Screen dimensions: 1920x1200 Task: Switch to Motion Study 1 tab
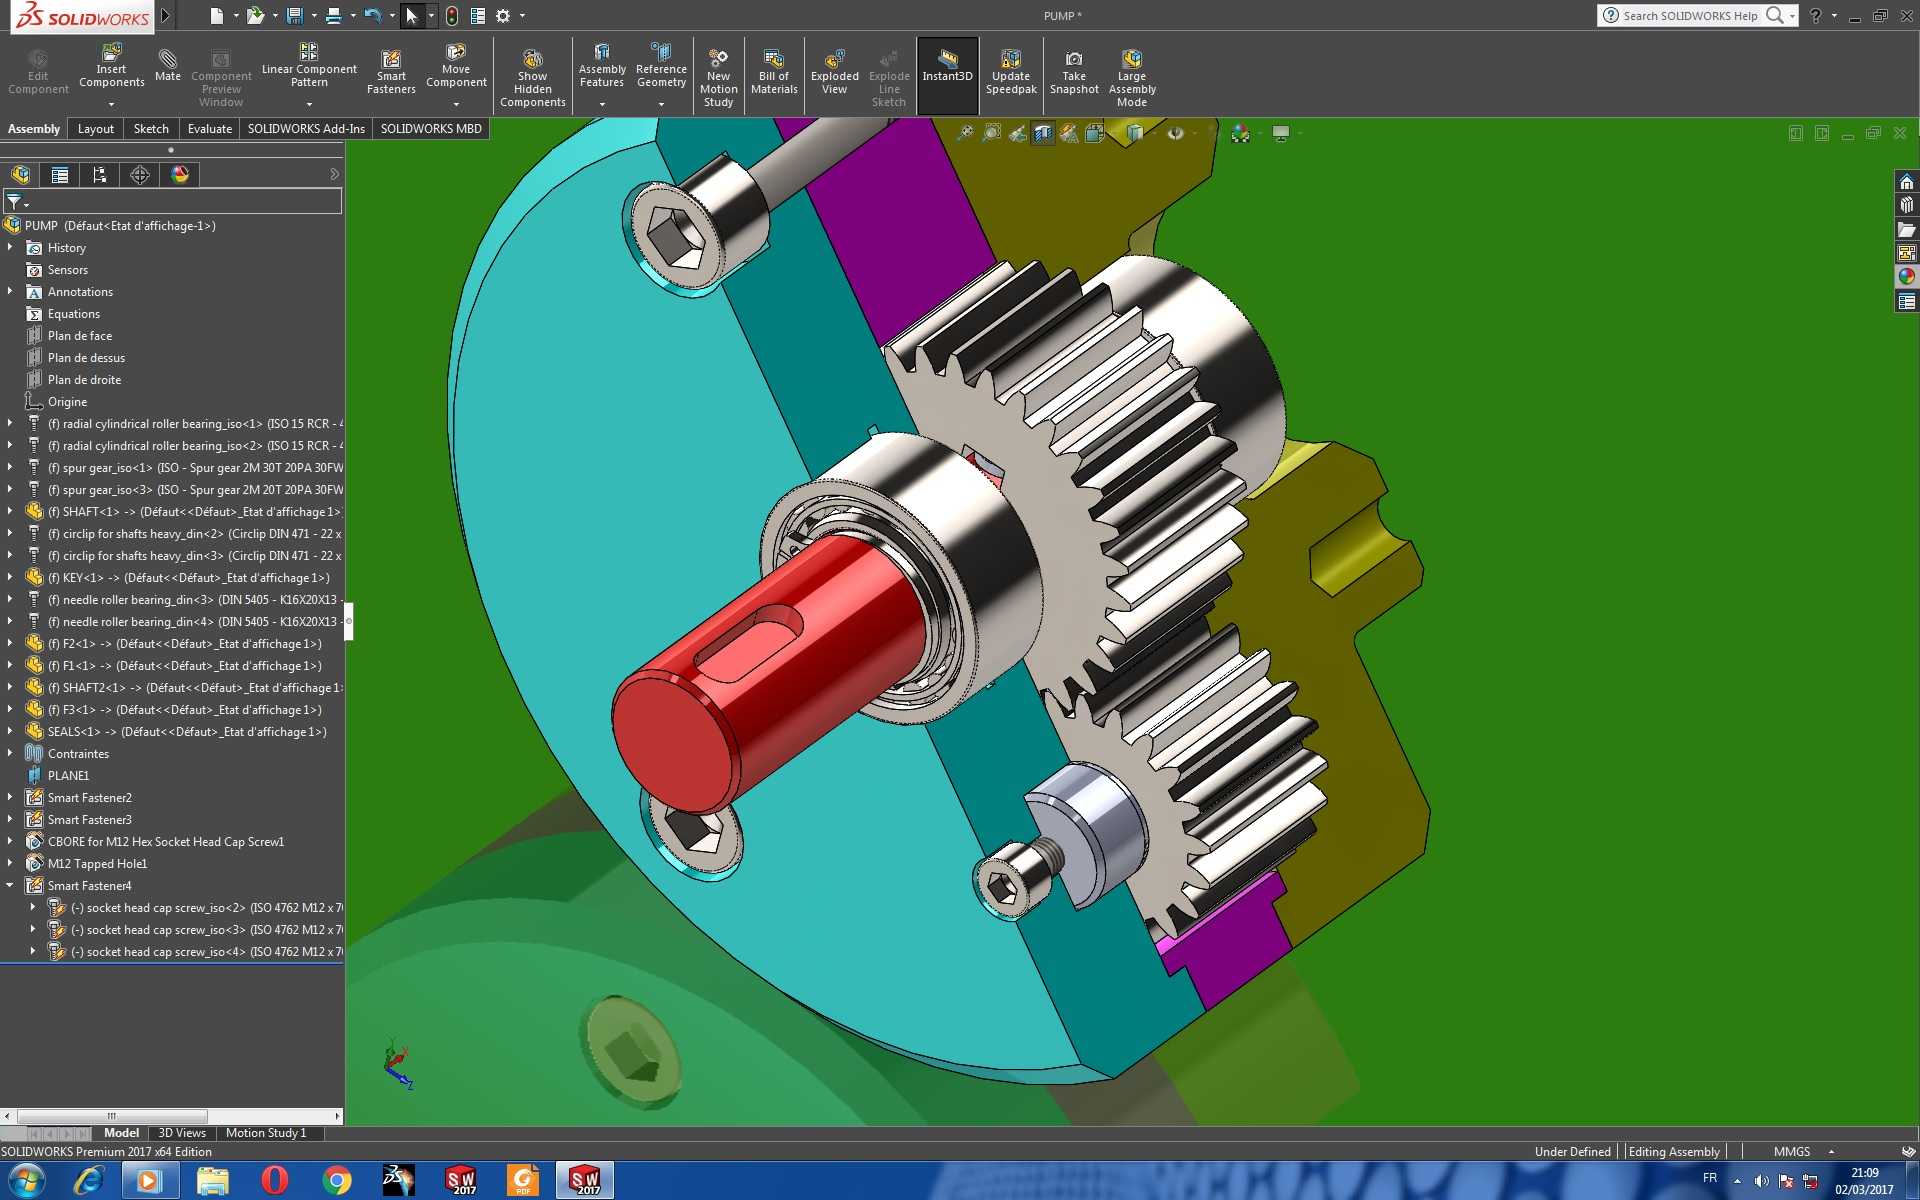(266, 1133)
